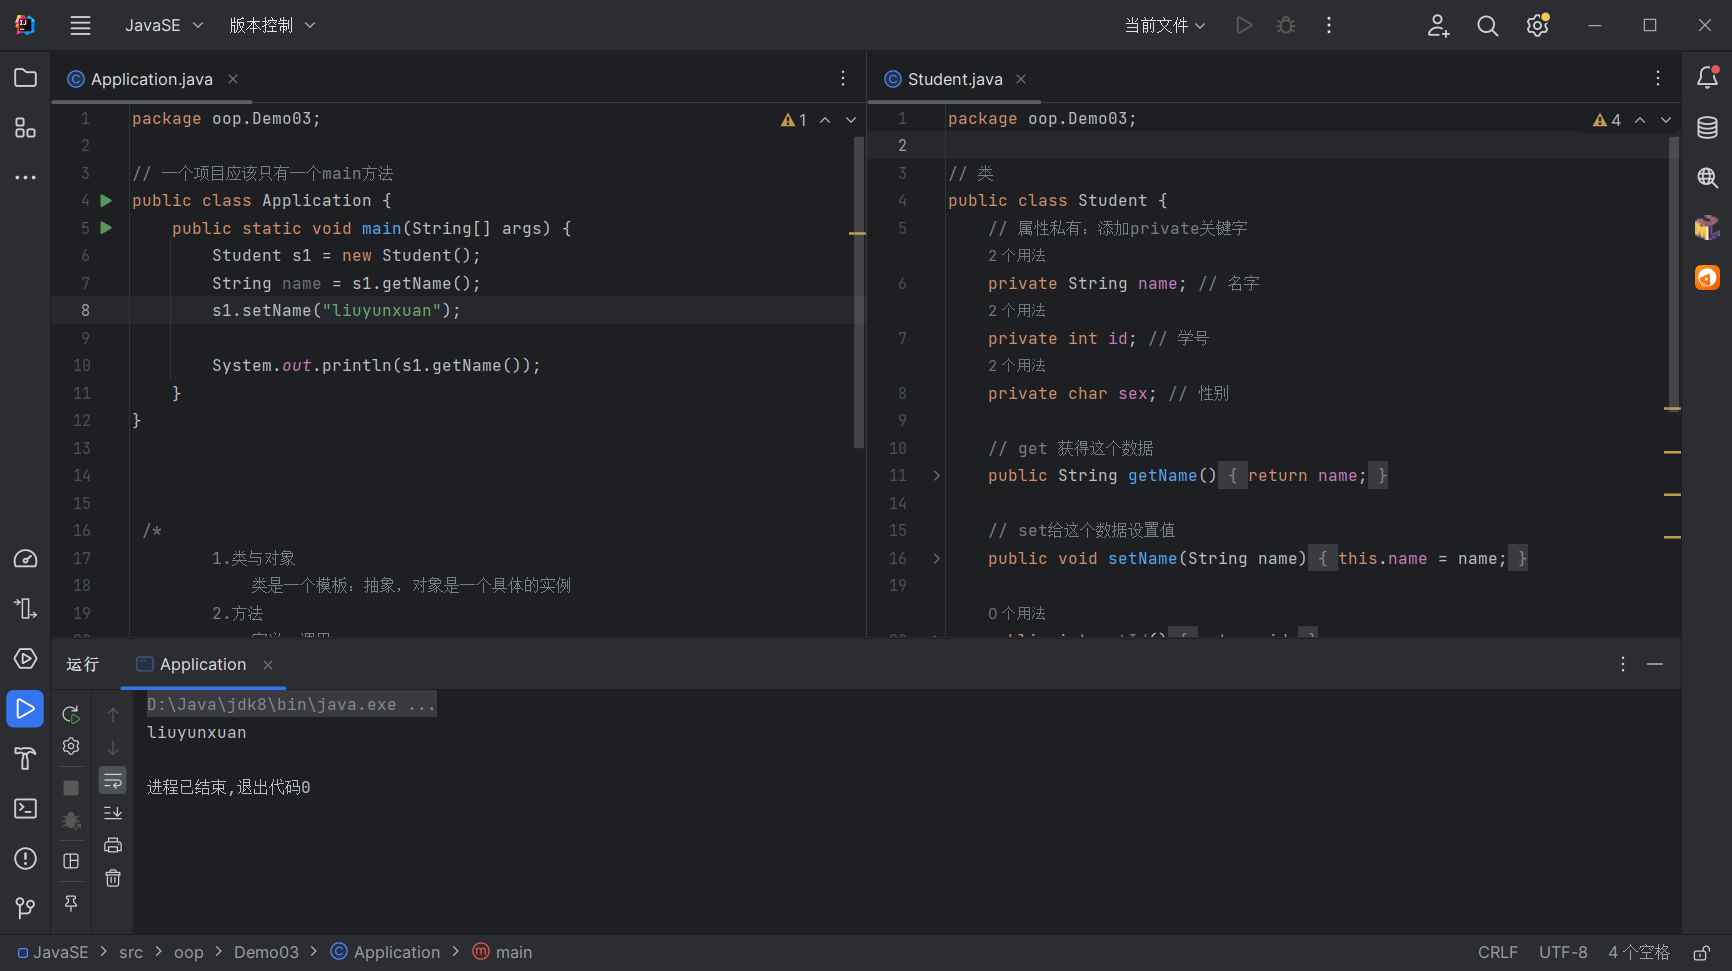The height and width of the screenshot is (971, 1732).
Task: Open the Problems tool window
Action: pos(25,858)
